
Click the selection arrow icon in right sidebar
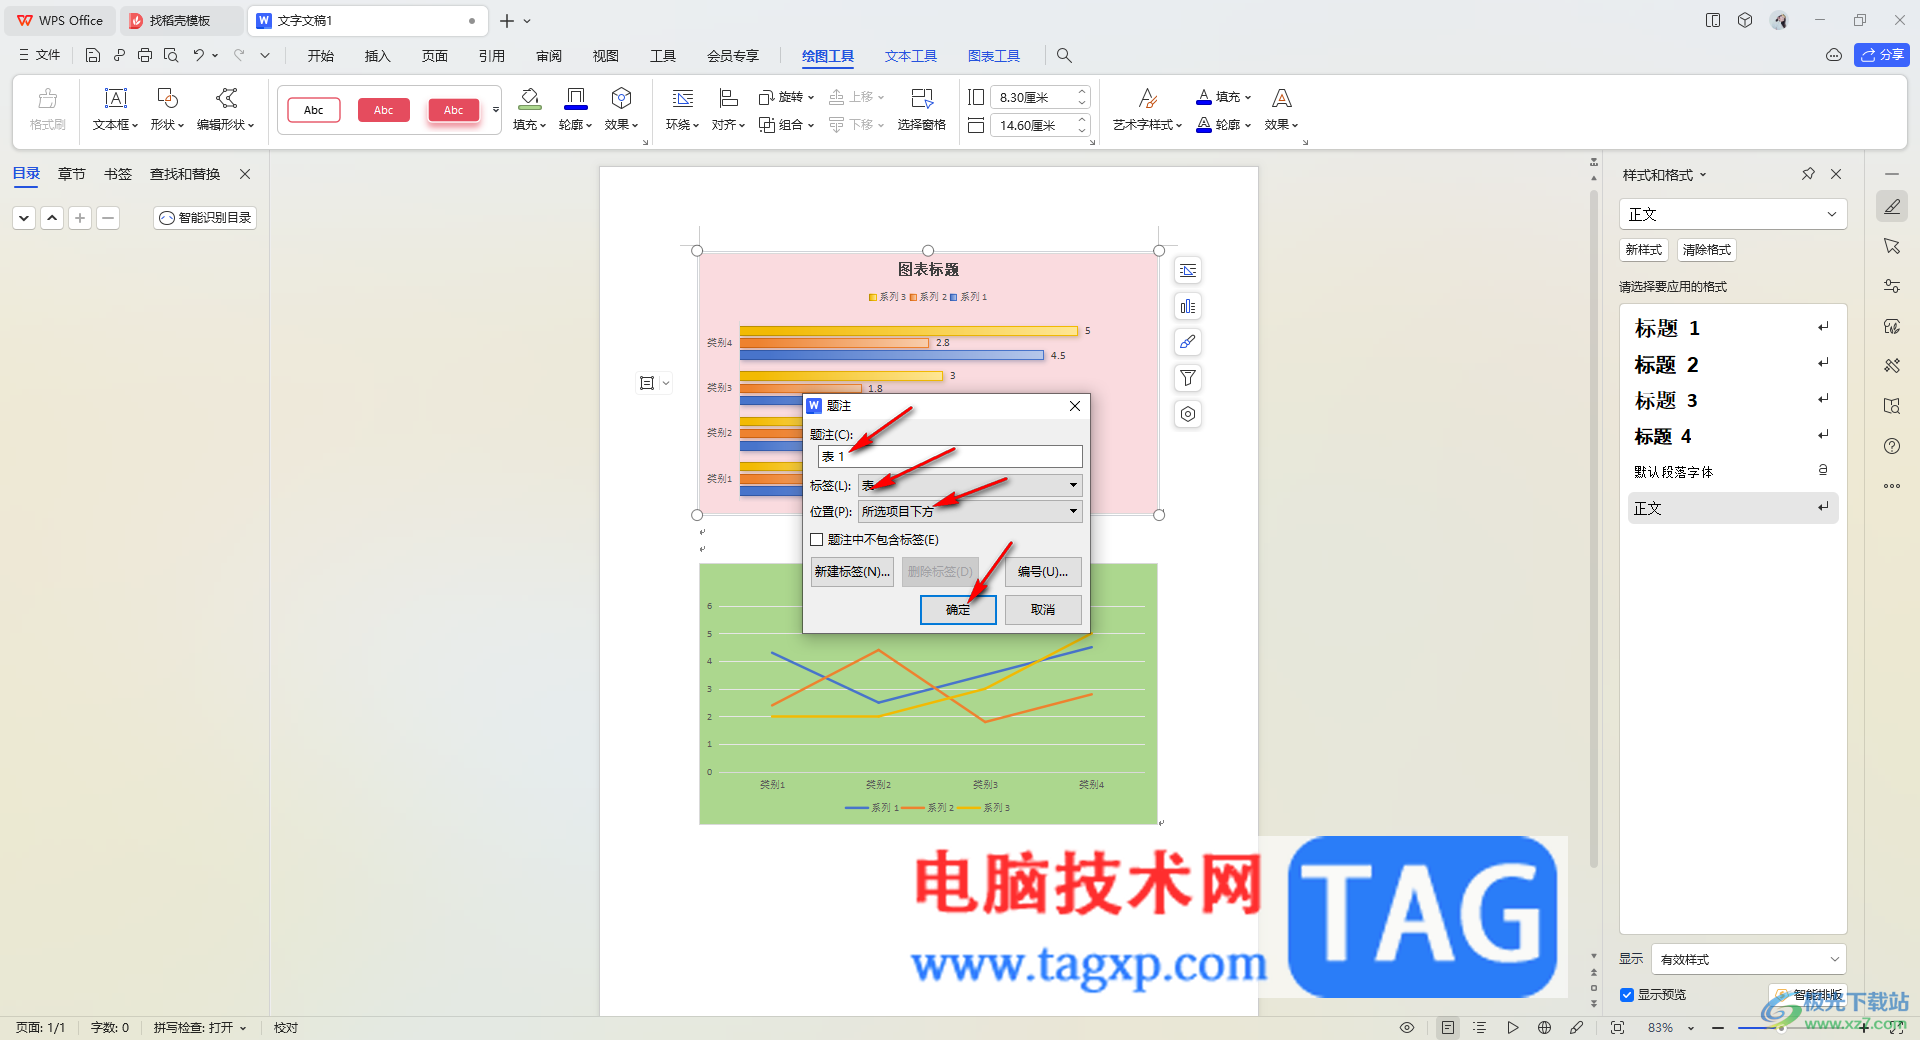point(1892,246)
